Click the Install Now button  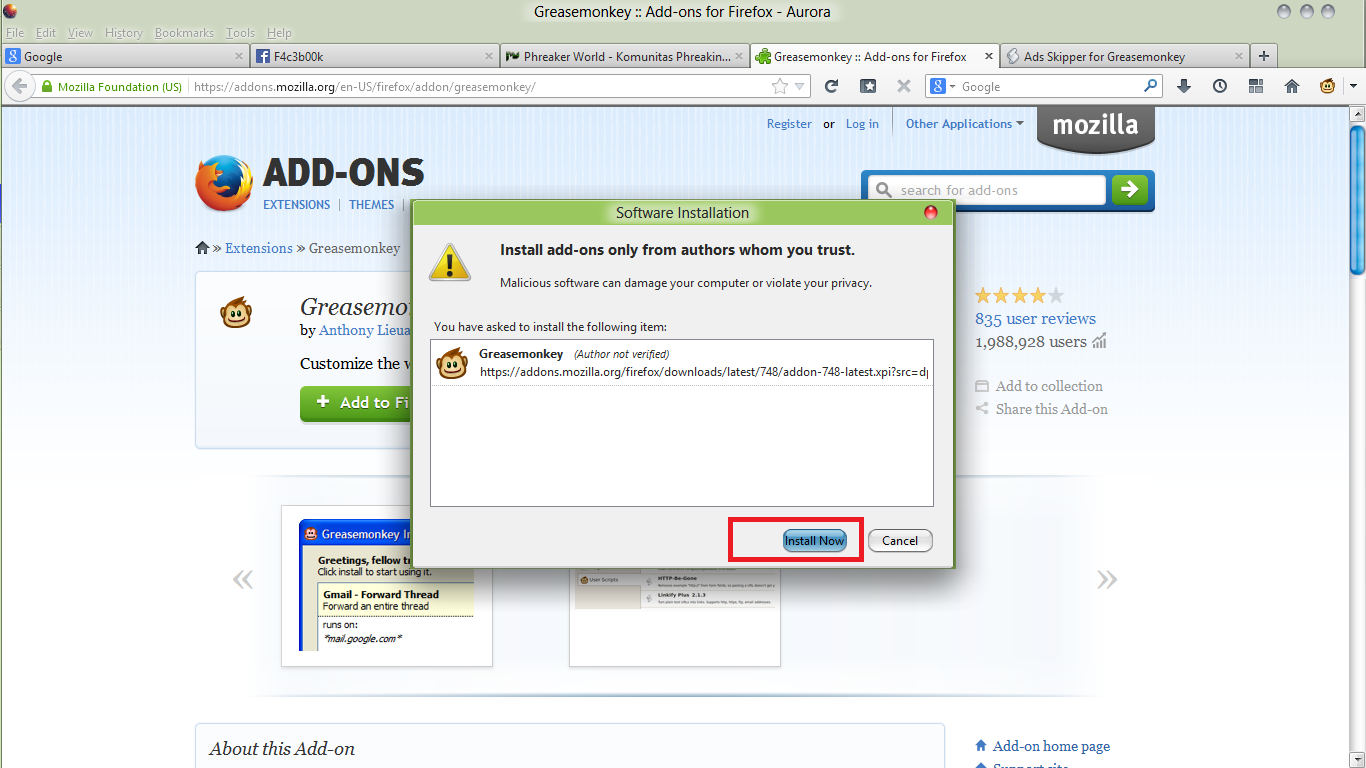click(x=814, y=540)
